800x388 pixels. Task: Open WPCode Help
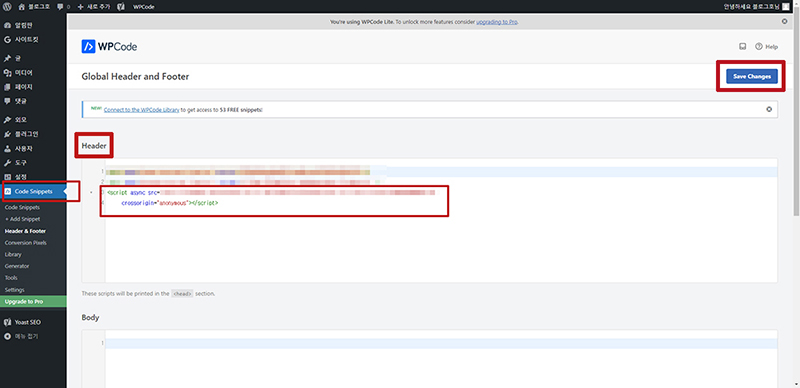tap(766, 46)
